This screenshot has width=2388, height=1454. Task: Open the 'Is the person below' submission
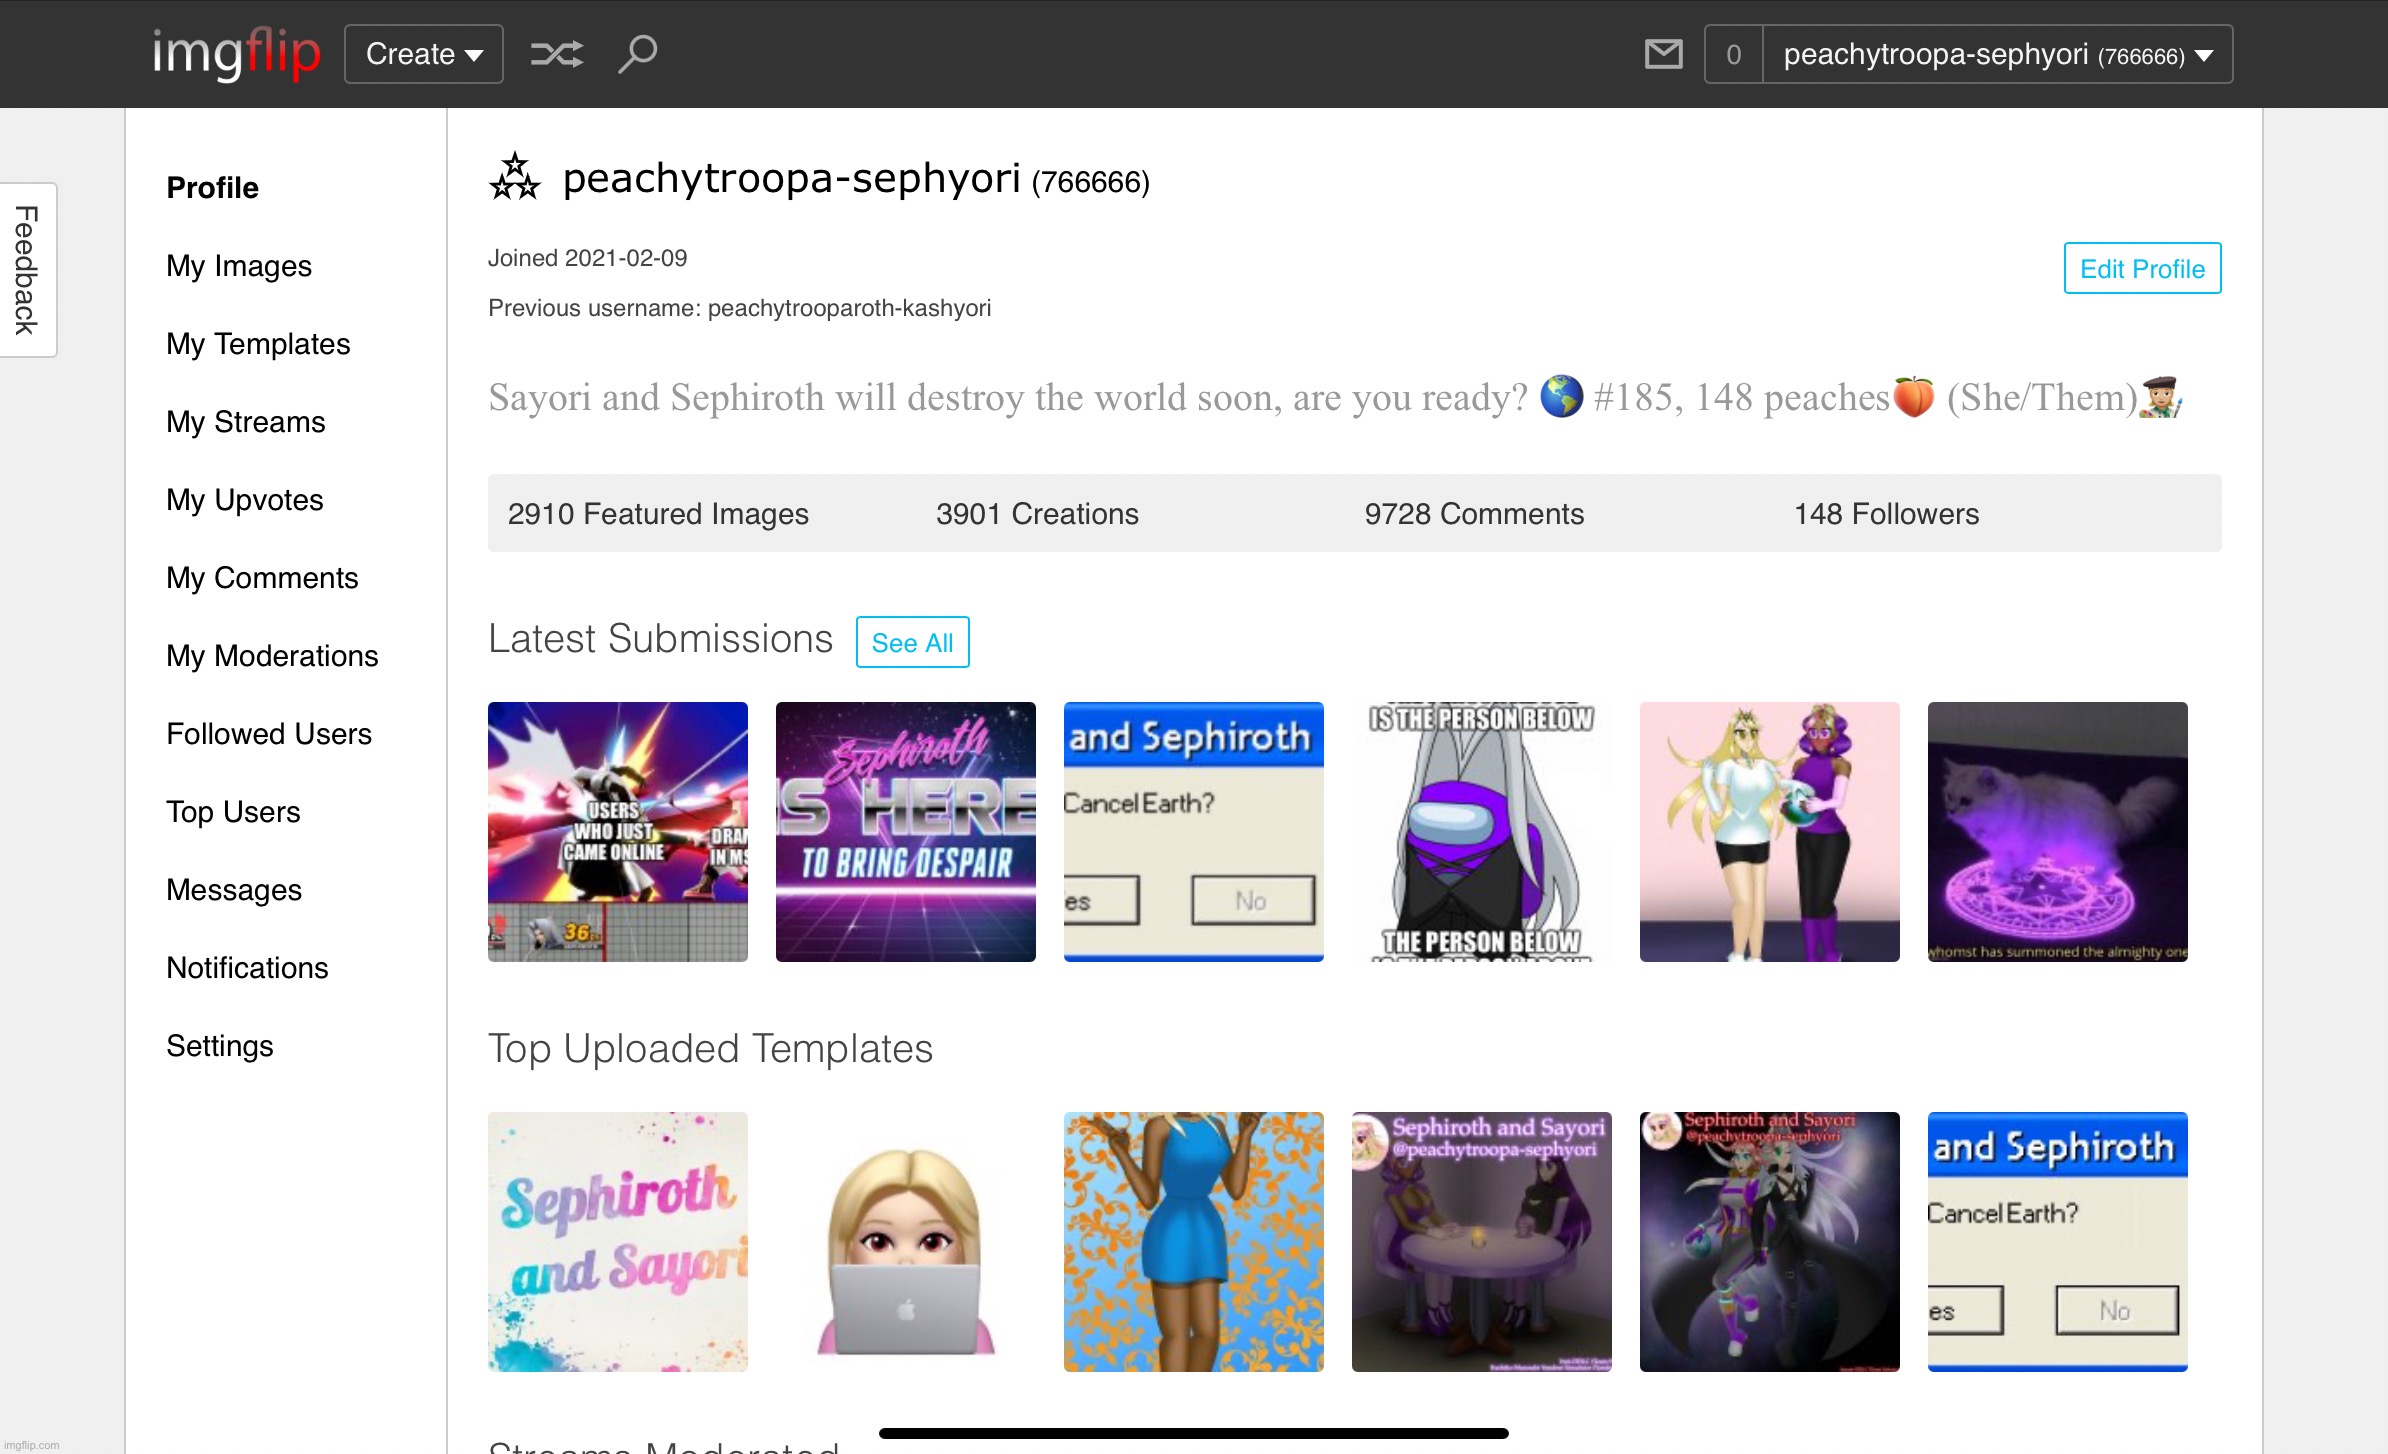1482,832
